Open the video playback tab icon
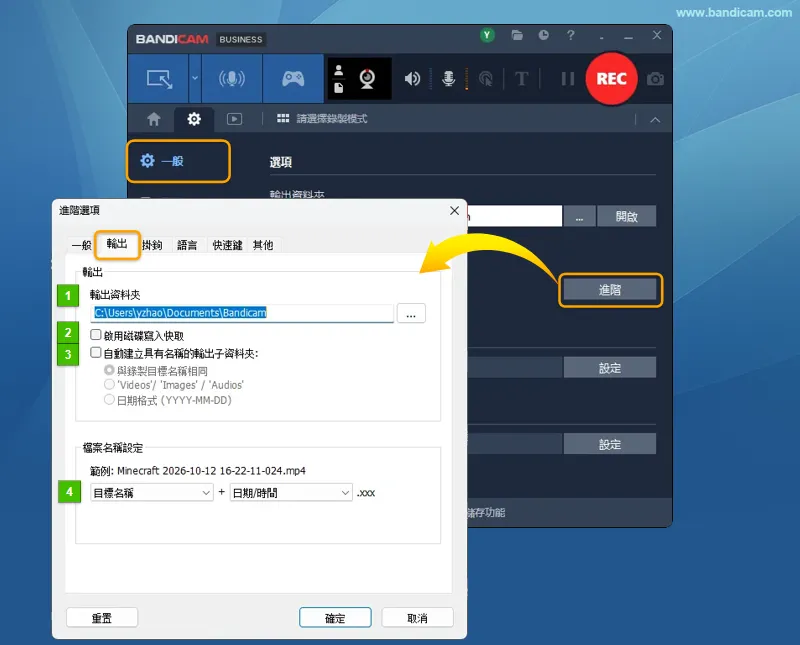 pos(234,119)
